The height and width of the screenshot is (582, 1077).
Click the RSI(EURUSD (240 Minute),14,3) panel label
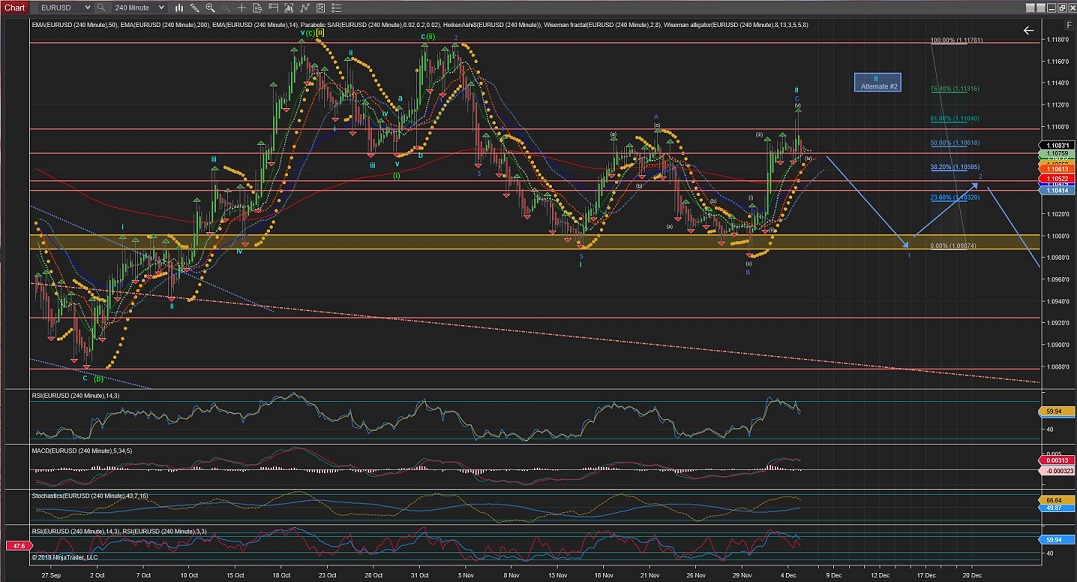(x=76, y=396)
